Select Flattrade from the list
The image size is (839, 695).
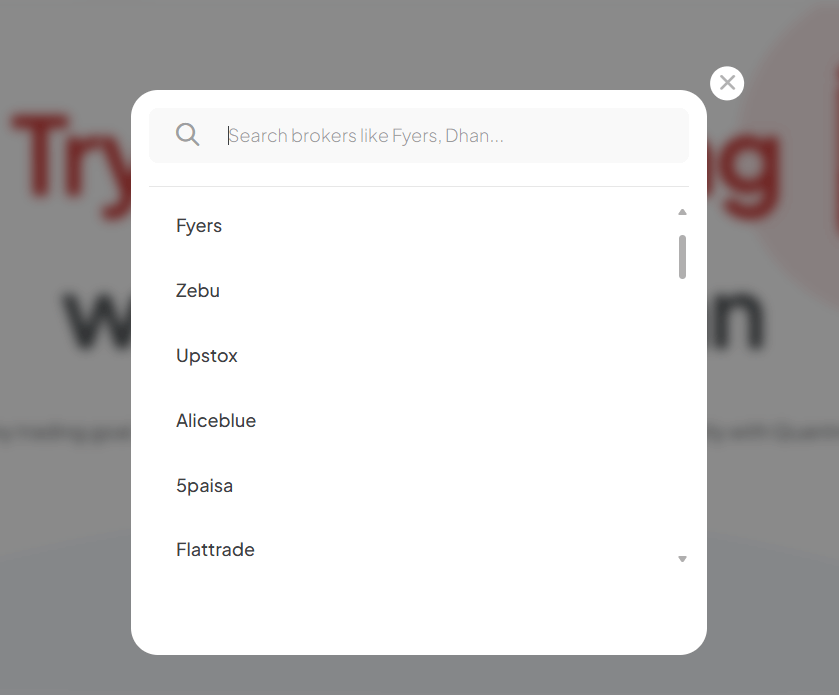(x=215, y=550)
